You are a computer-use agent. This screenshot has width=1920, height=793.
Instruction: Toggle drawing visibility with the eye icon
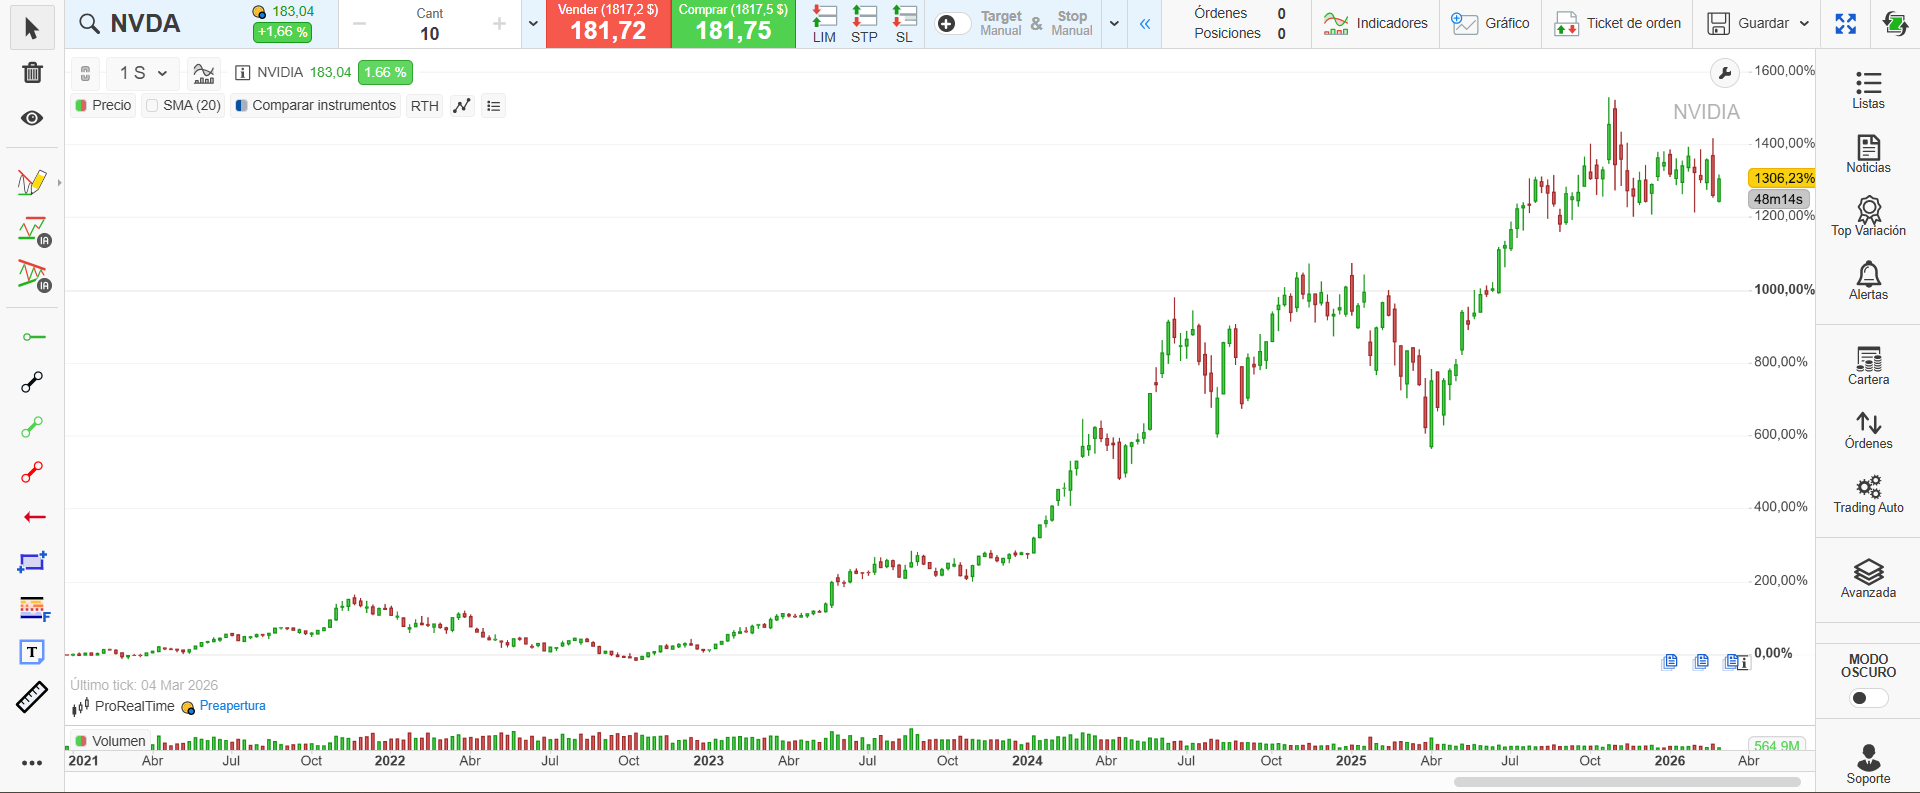coord(32,118)
